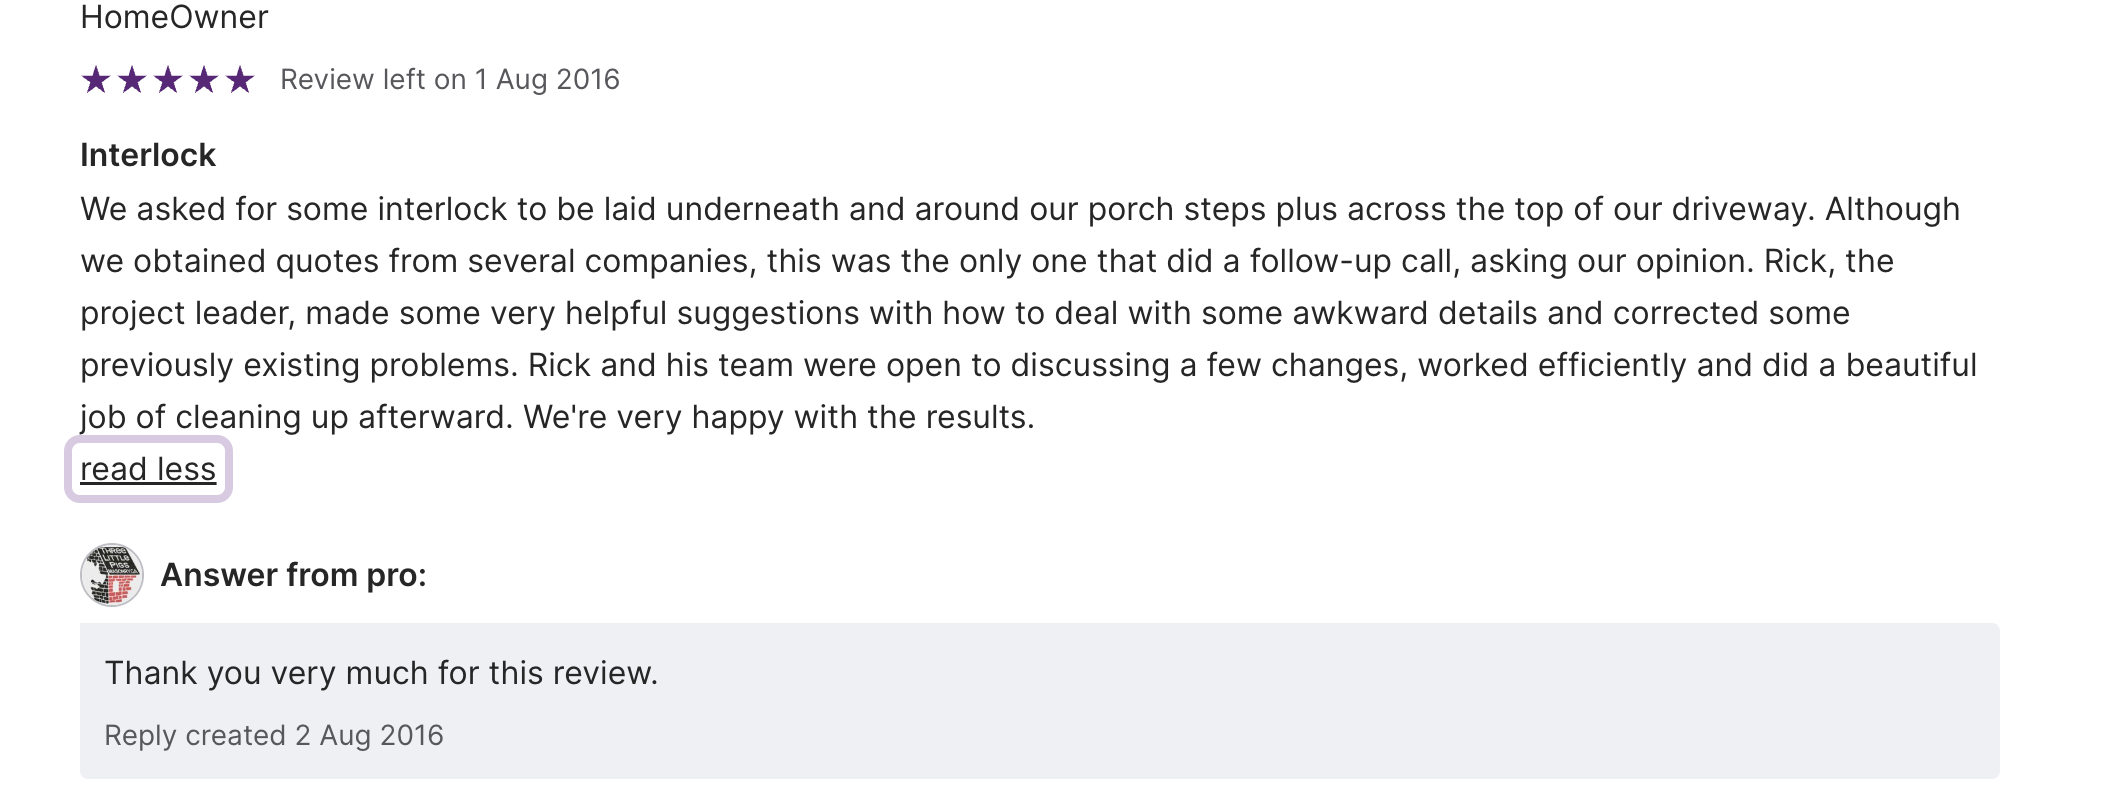The image size is (2126, 812).
Task: Click the 'Review left on 1 Aug 2016' date
Action: [x=450, y=80]
